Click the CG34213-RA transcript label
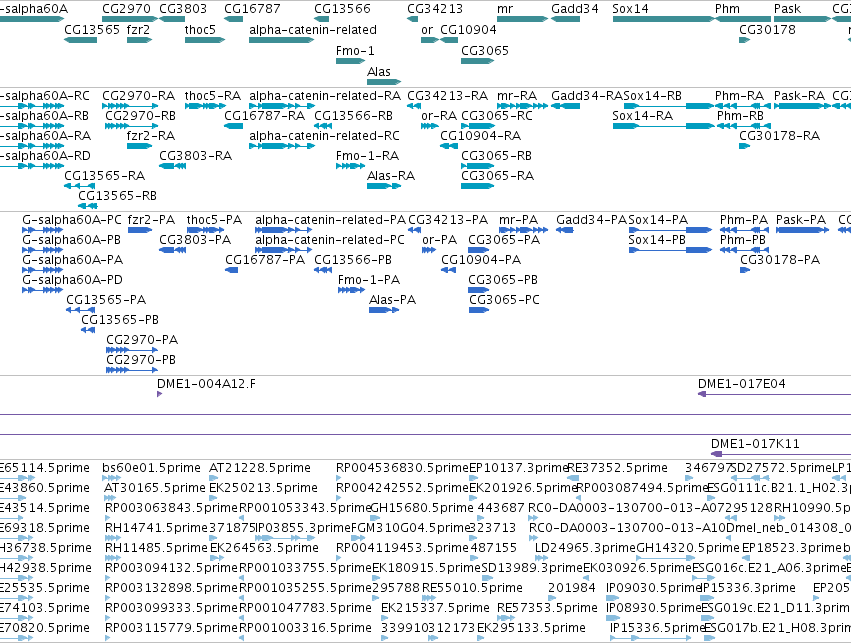 [x=447, y=96]
